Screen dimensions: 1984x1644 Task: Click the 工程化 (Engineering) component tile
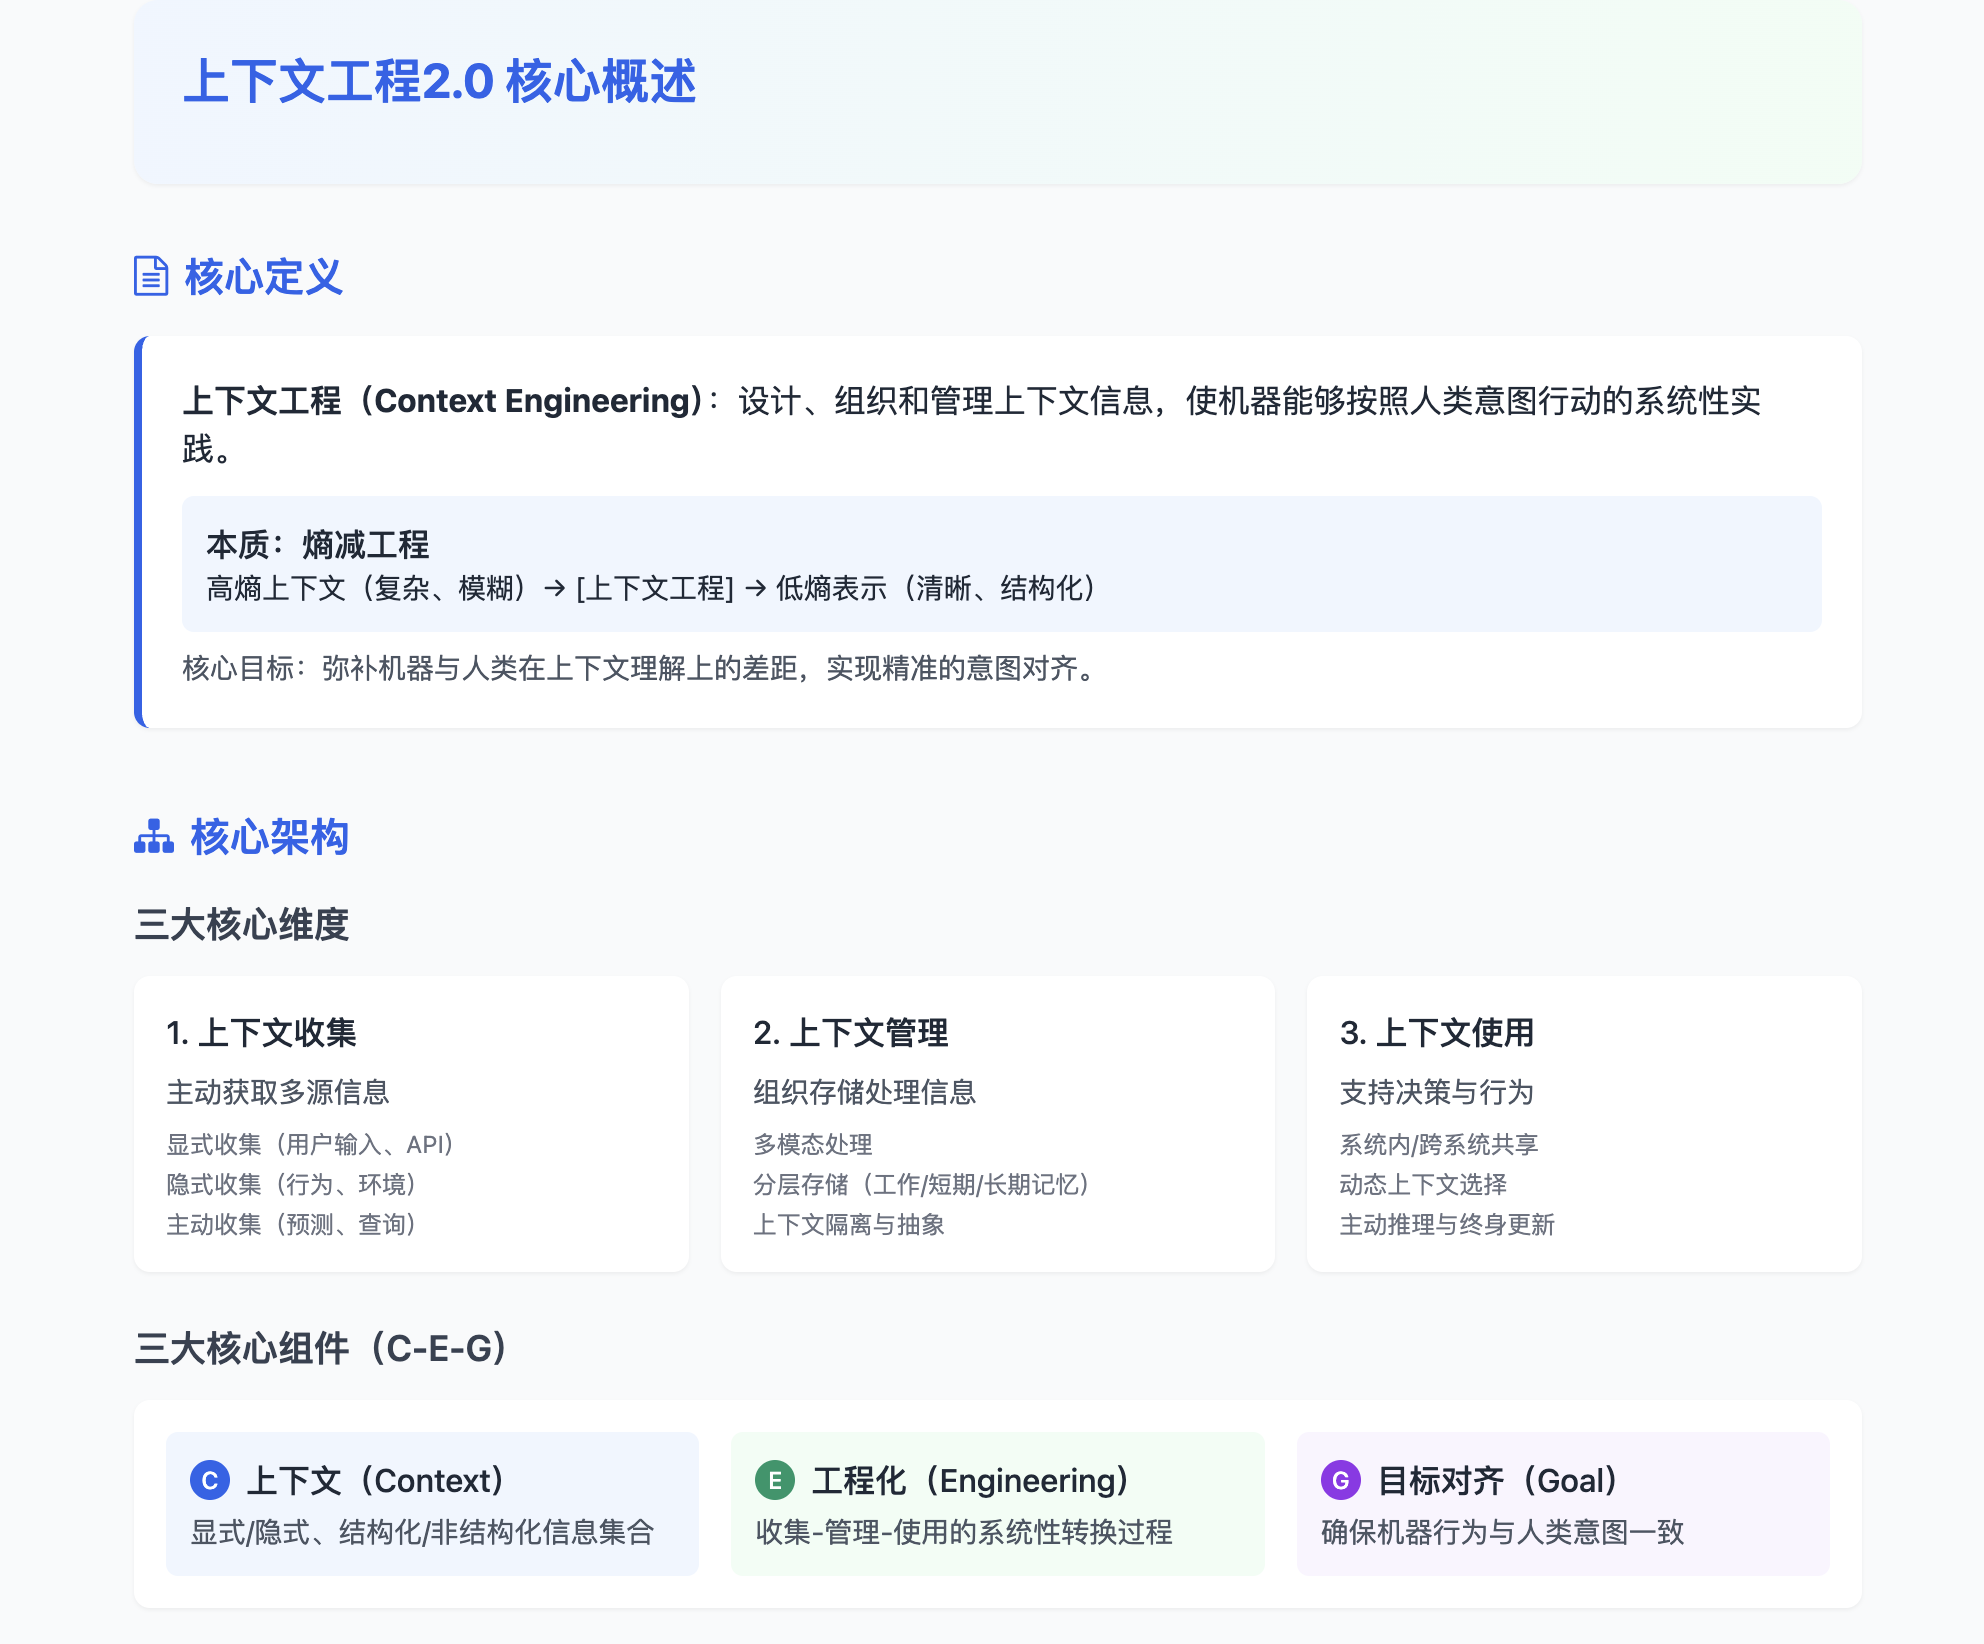click(997, 1504)
